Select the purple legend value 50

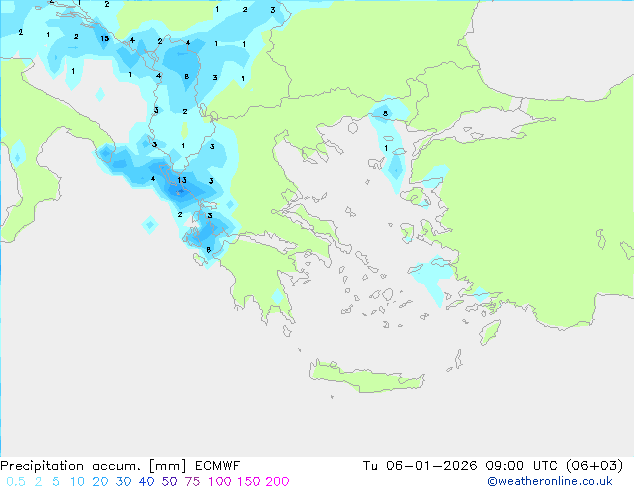tap(169, 482)
